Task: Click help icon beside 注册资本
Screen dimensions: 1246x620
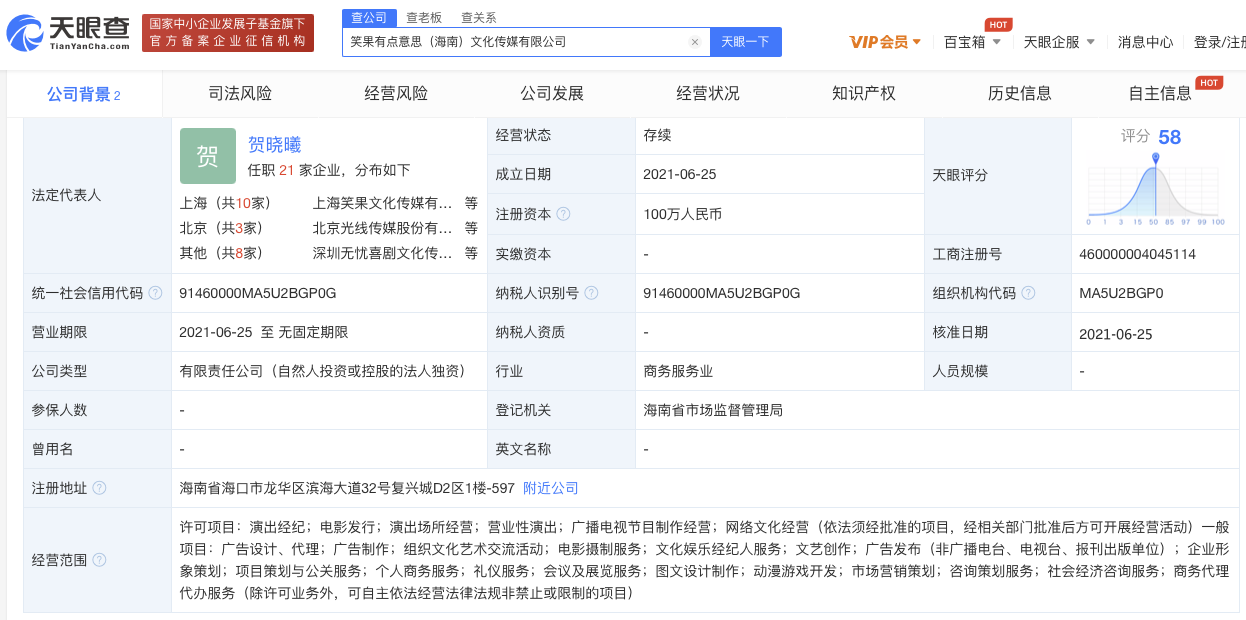Action: click(x=564, y=214)
